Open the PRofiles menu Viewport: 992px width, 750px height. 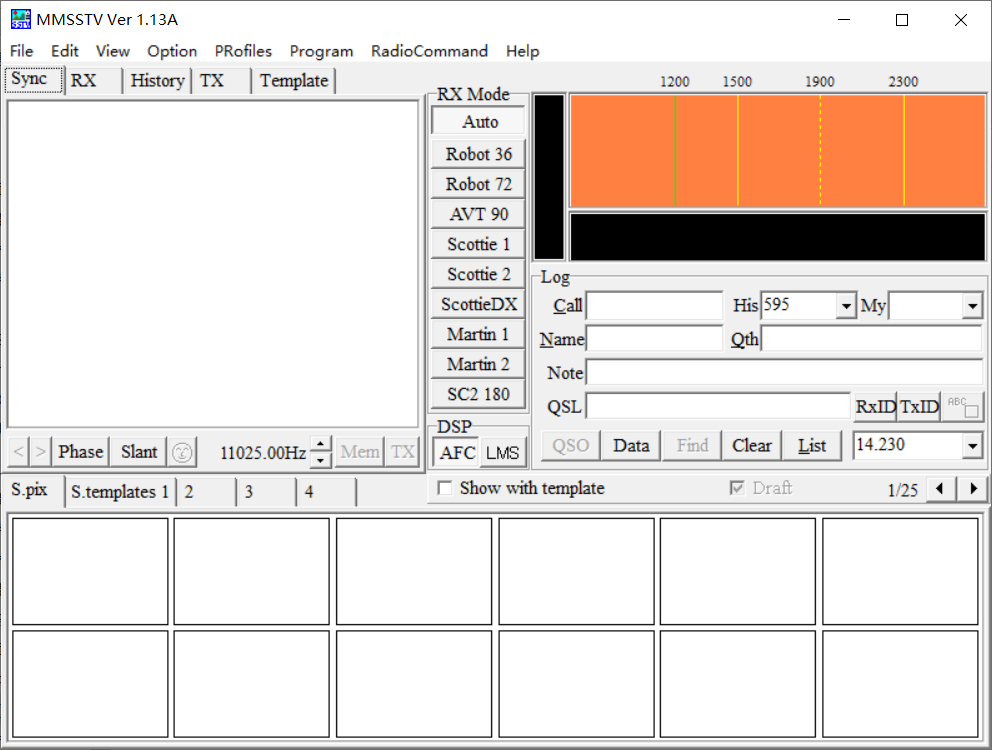(243, 51)
